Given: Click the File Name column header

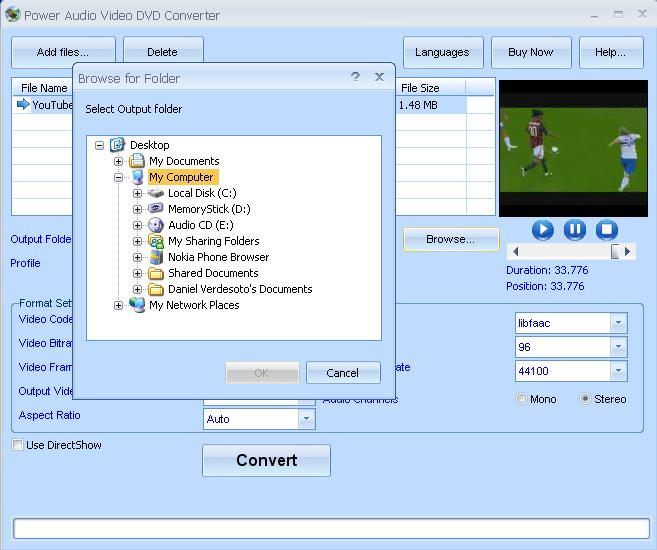Looking at the screenshot, I should pyautogui.click(x=44, y=88).
